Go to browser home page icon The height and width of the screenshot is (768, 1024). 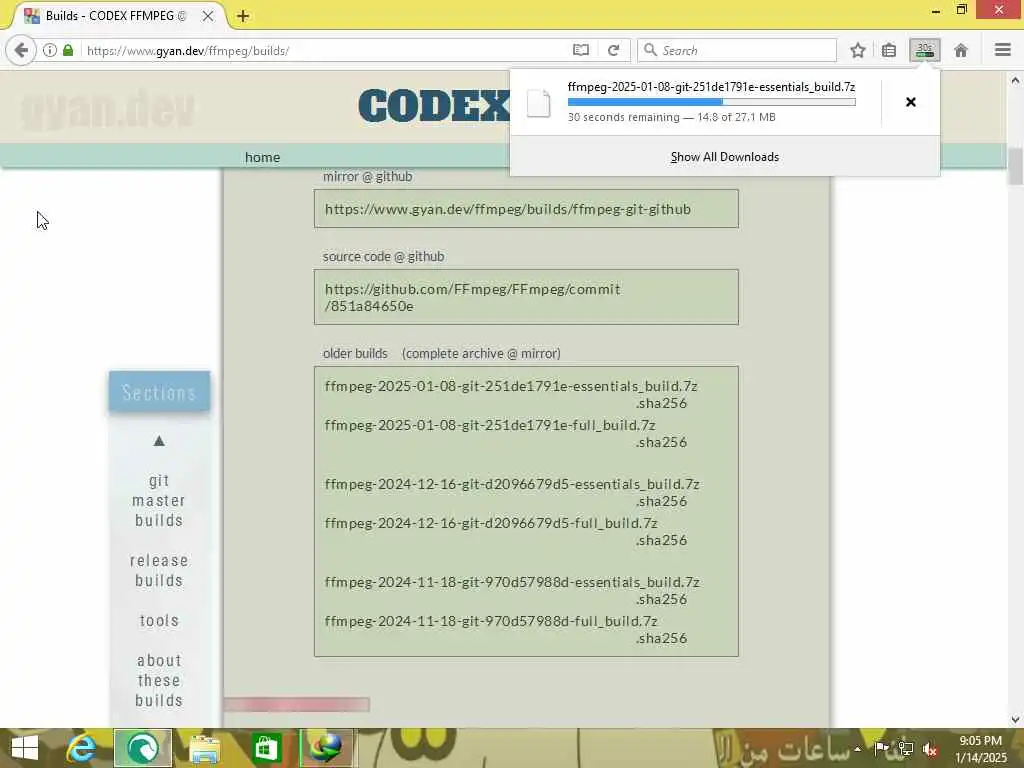pyautogui.click(x=961, y=50)
